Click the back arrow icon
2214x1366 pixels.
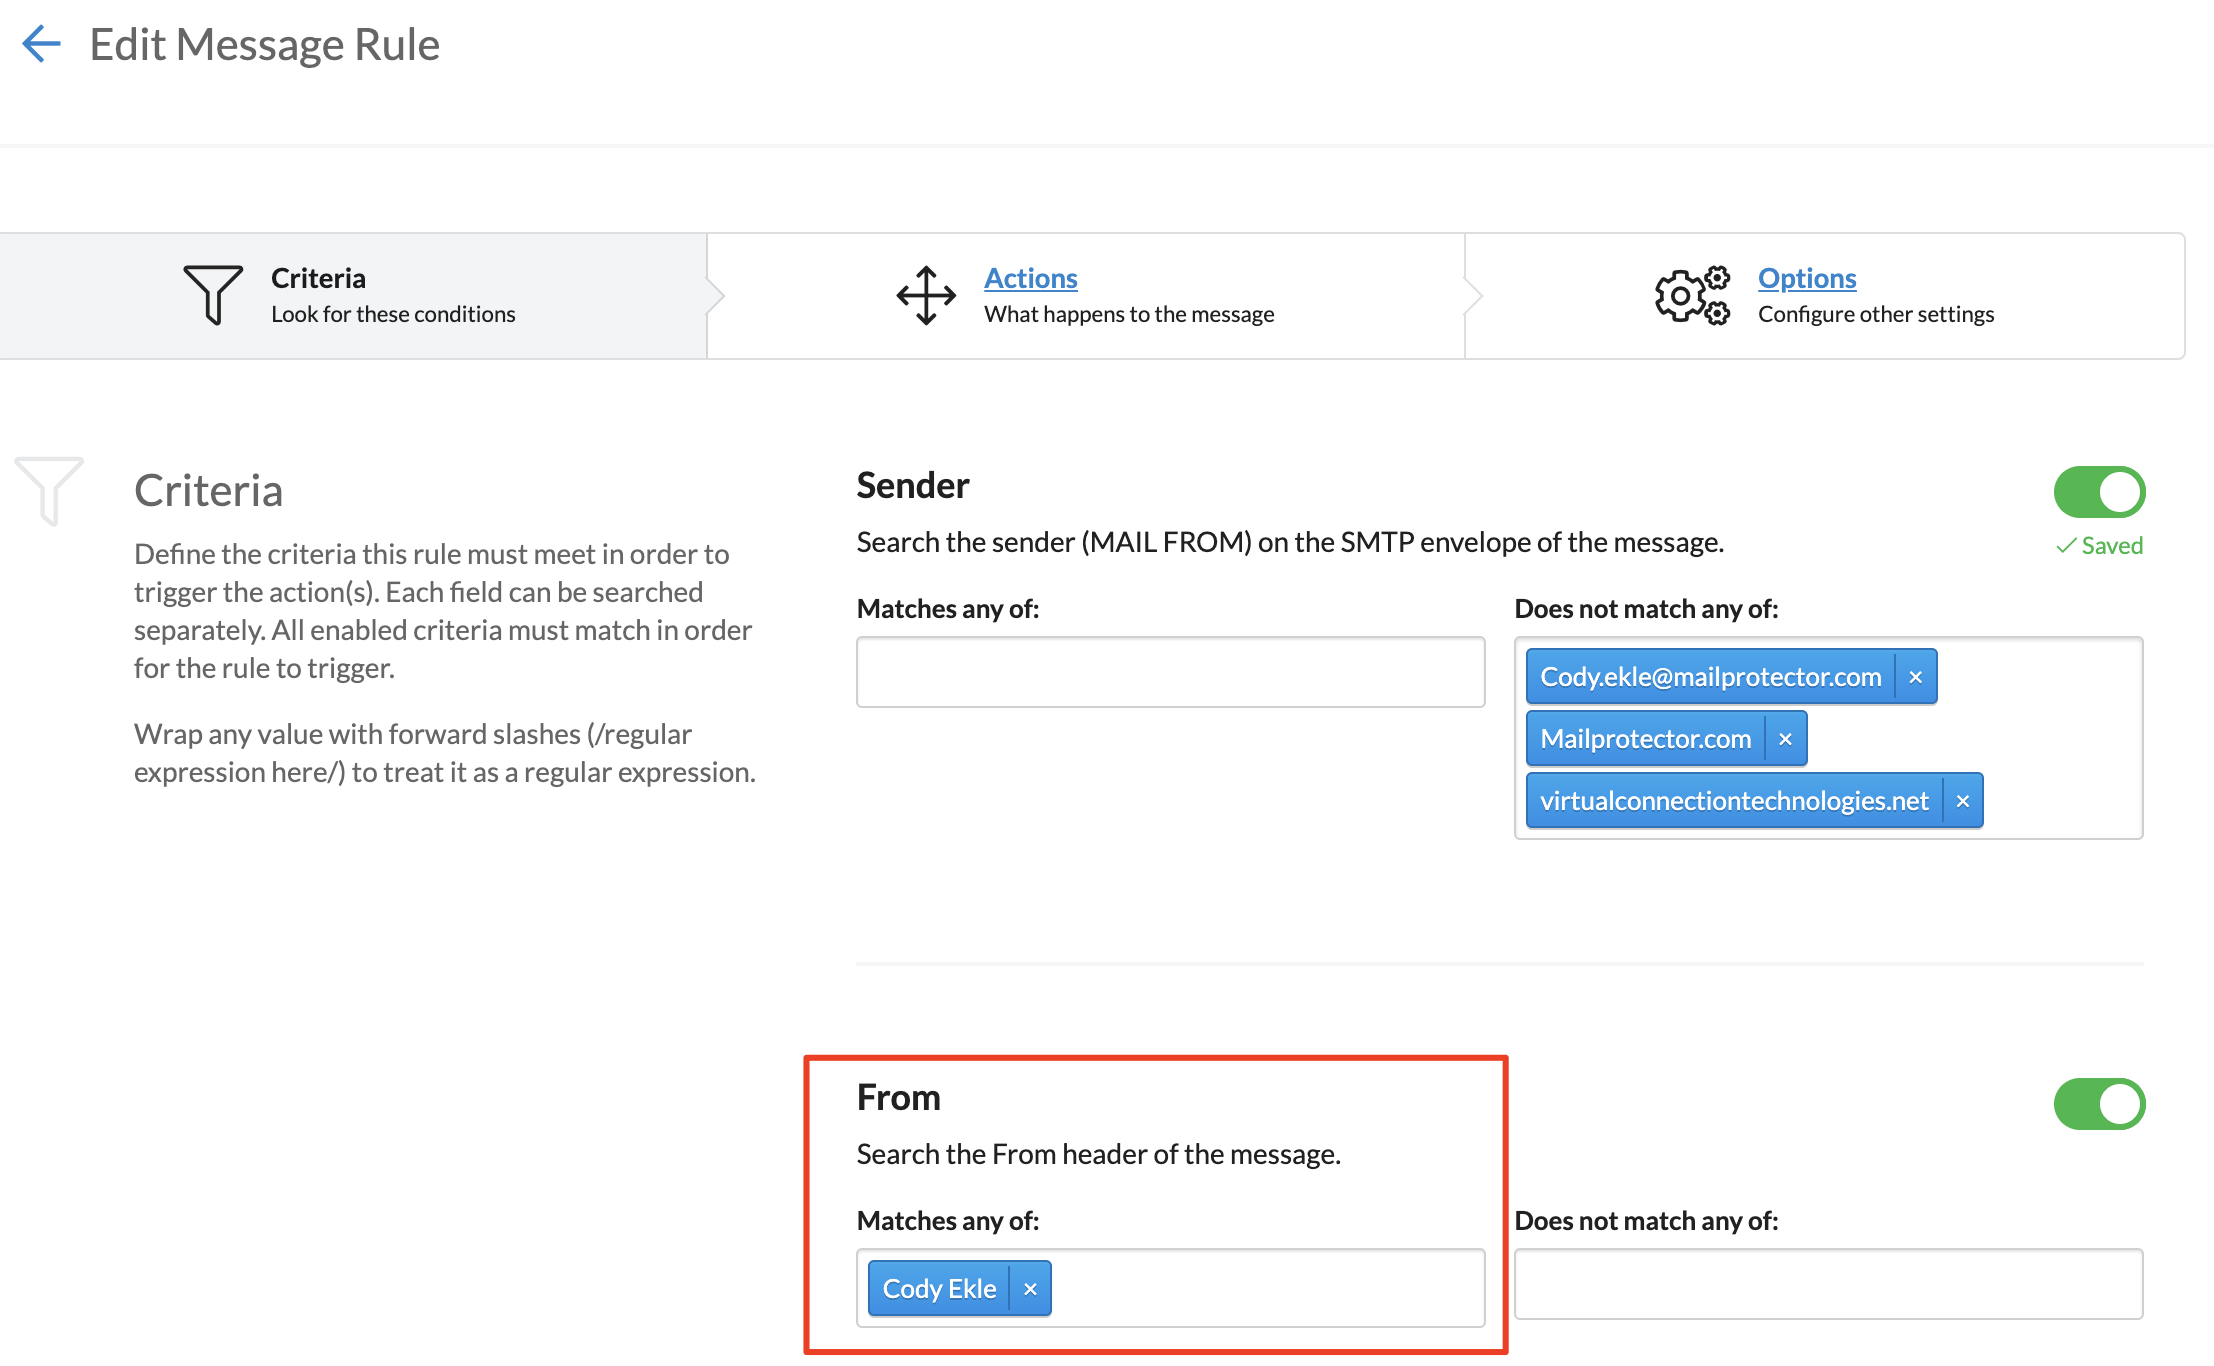pos(41,44)
